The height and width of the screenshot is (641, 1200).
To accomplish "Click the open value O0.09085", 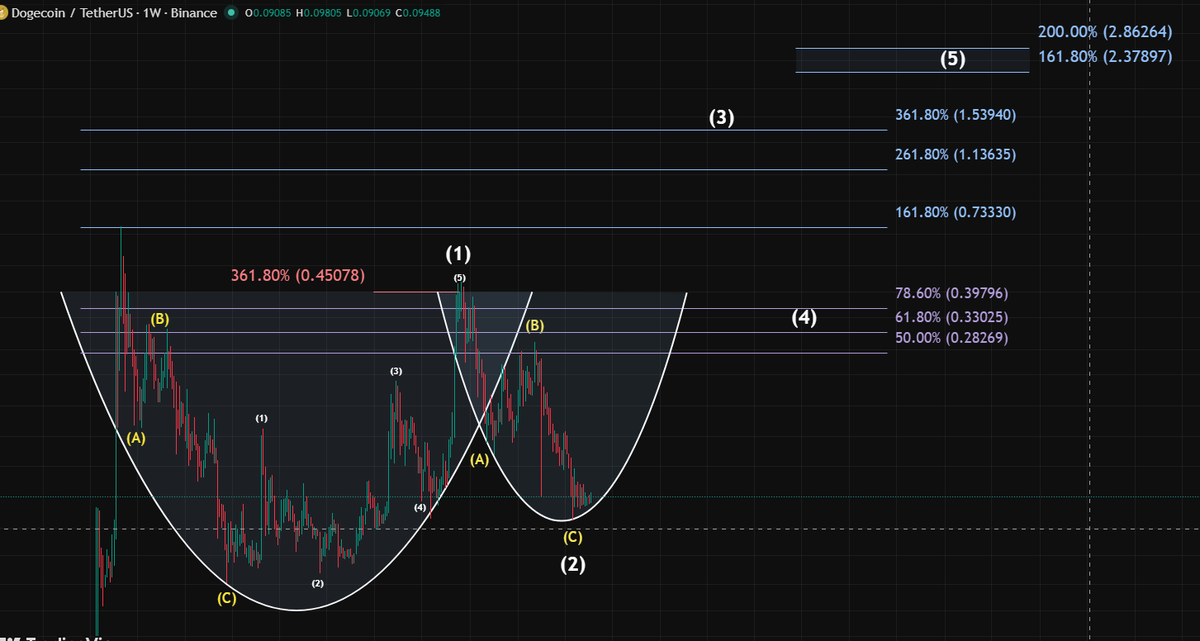I will [x=268, y=14].
